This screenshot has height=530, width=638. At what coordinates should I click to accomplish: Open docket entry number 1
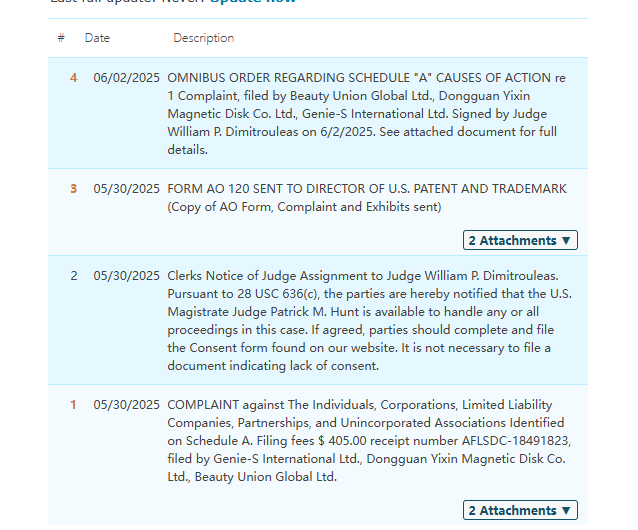pos(73,405)
